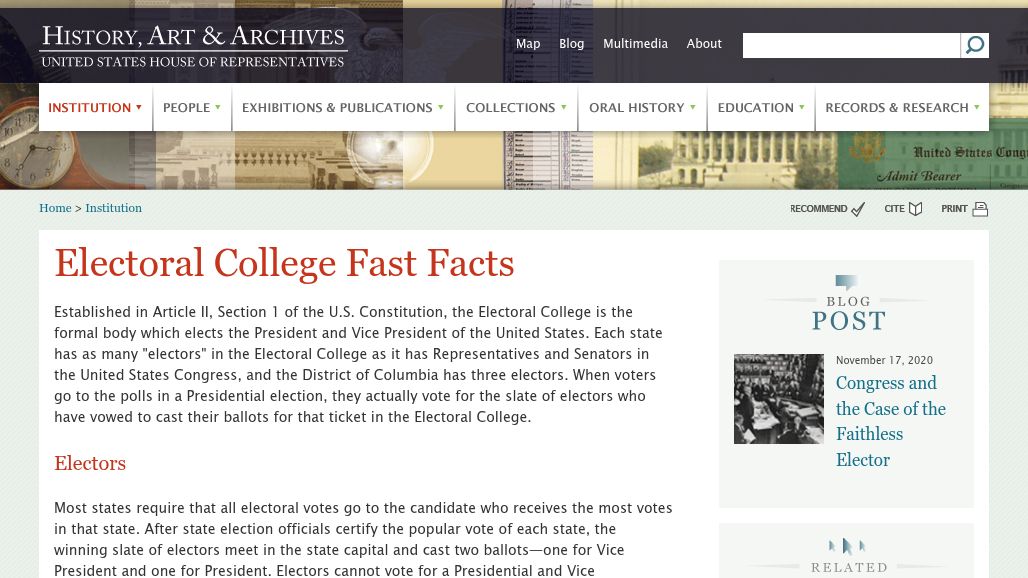Open the Collections menu
This screenshot has height=578, width=1028.
tap(516, 108)
